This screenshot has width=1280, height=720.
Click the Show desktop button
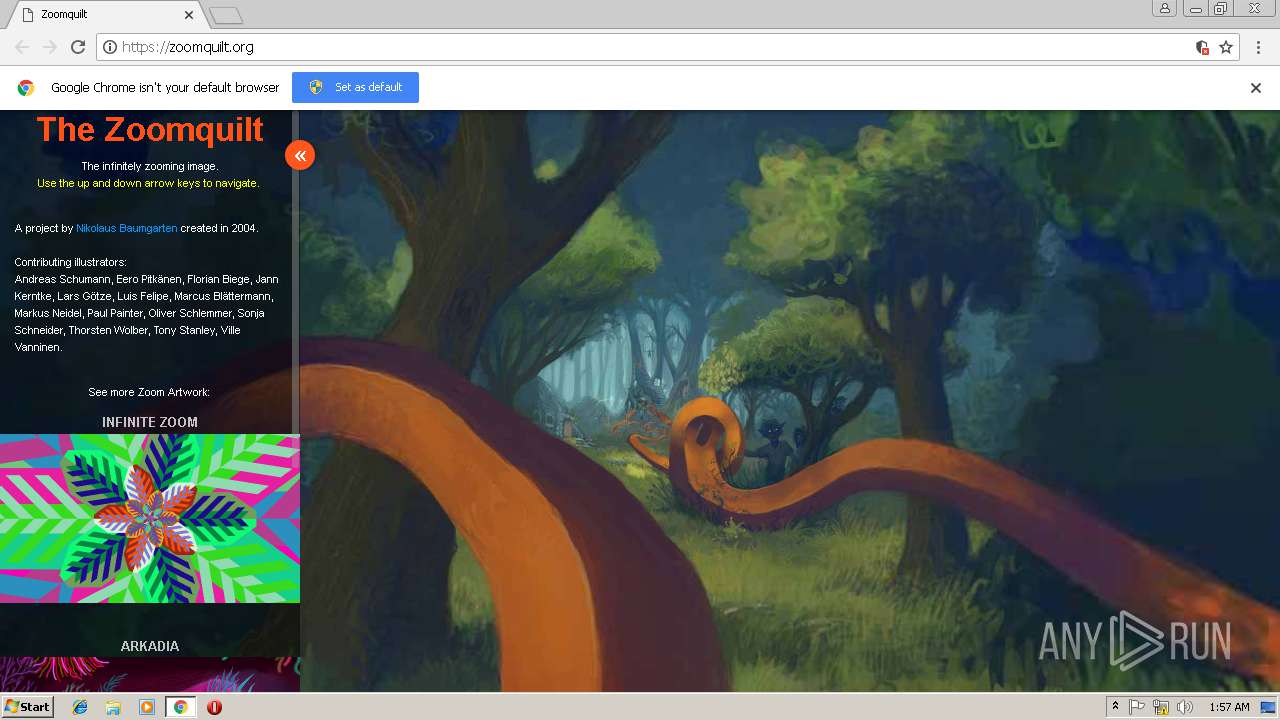(x=1269, y=707)
